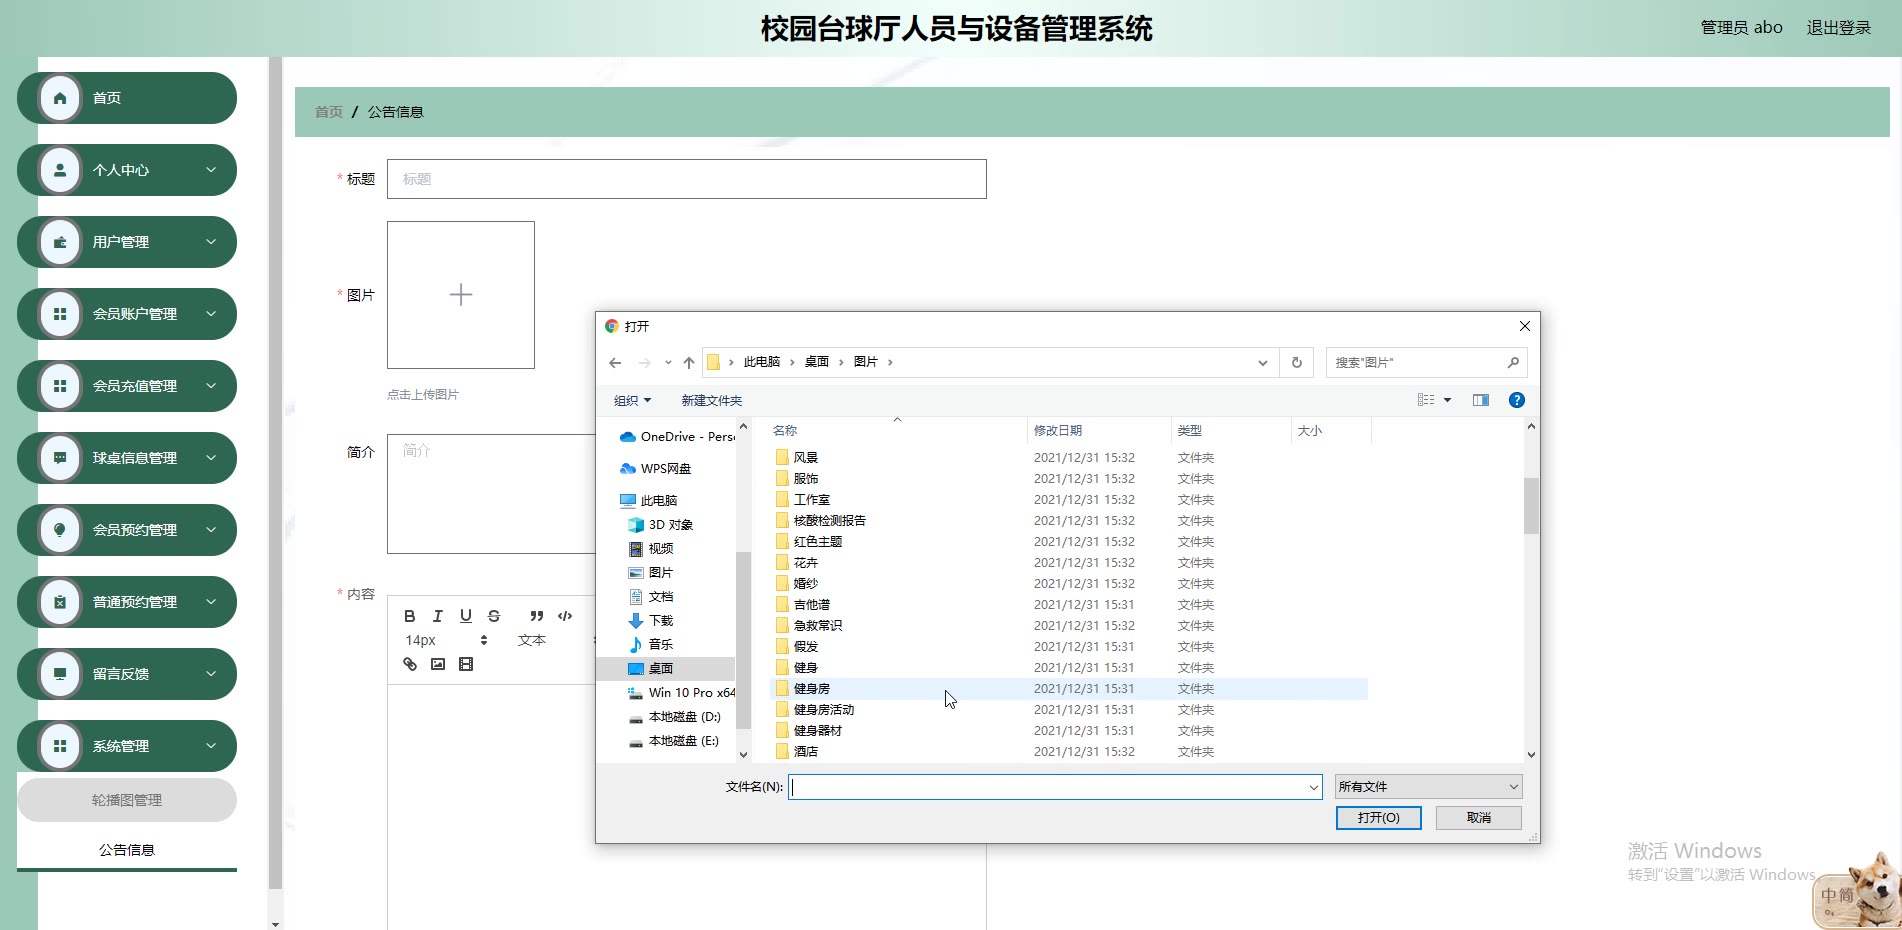Expand the 用户管理 sidebar menu
Screen dimensions: 1902x930
pyautogui.click(x=127, y=242)
